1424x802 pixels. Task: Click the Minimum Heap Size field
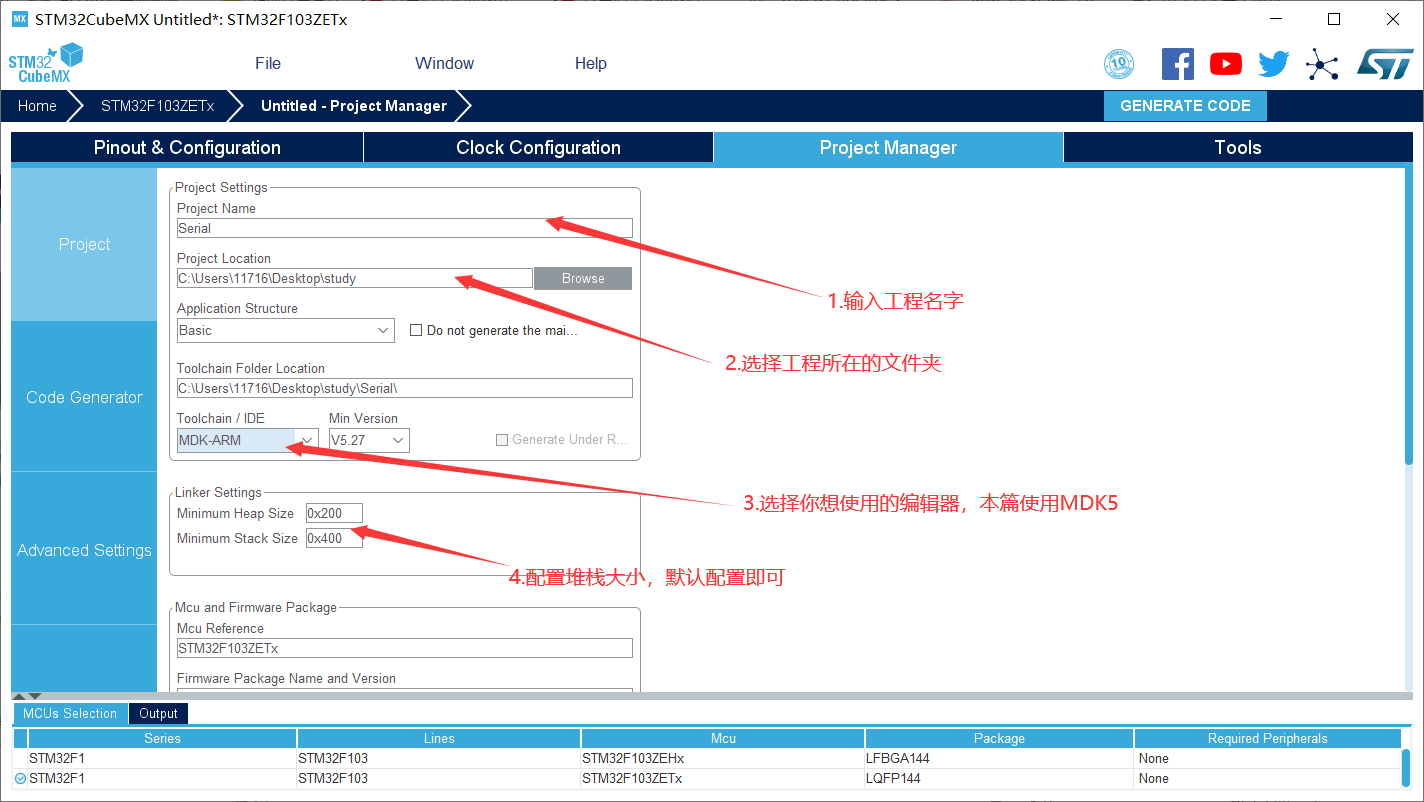(x=334, y=513)
